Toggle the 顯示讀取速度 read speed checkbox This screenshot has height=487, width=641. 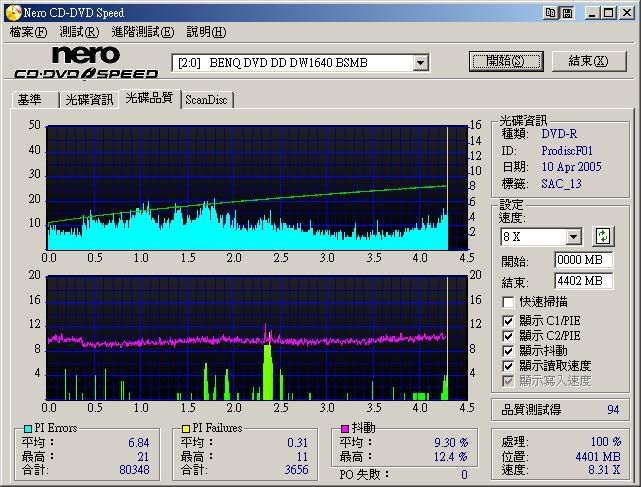[x=510, y=366]
